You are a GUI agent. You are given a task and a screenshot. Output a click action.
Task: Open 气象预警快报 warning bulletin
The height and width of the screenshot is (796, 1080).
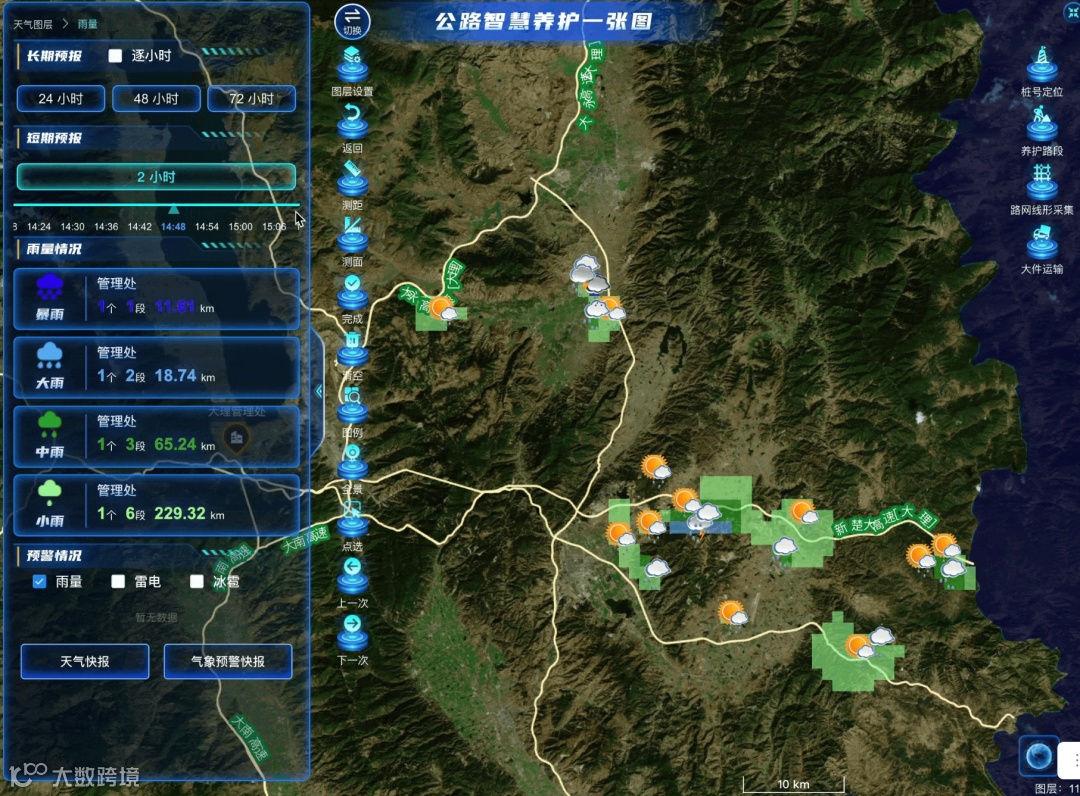point(228,661)
